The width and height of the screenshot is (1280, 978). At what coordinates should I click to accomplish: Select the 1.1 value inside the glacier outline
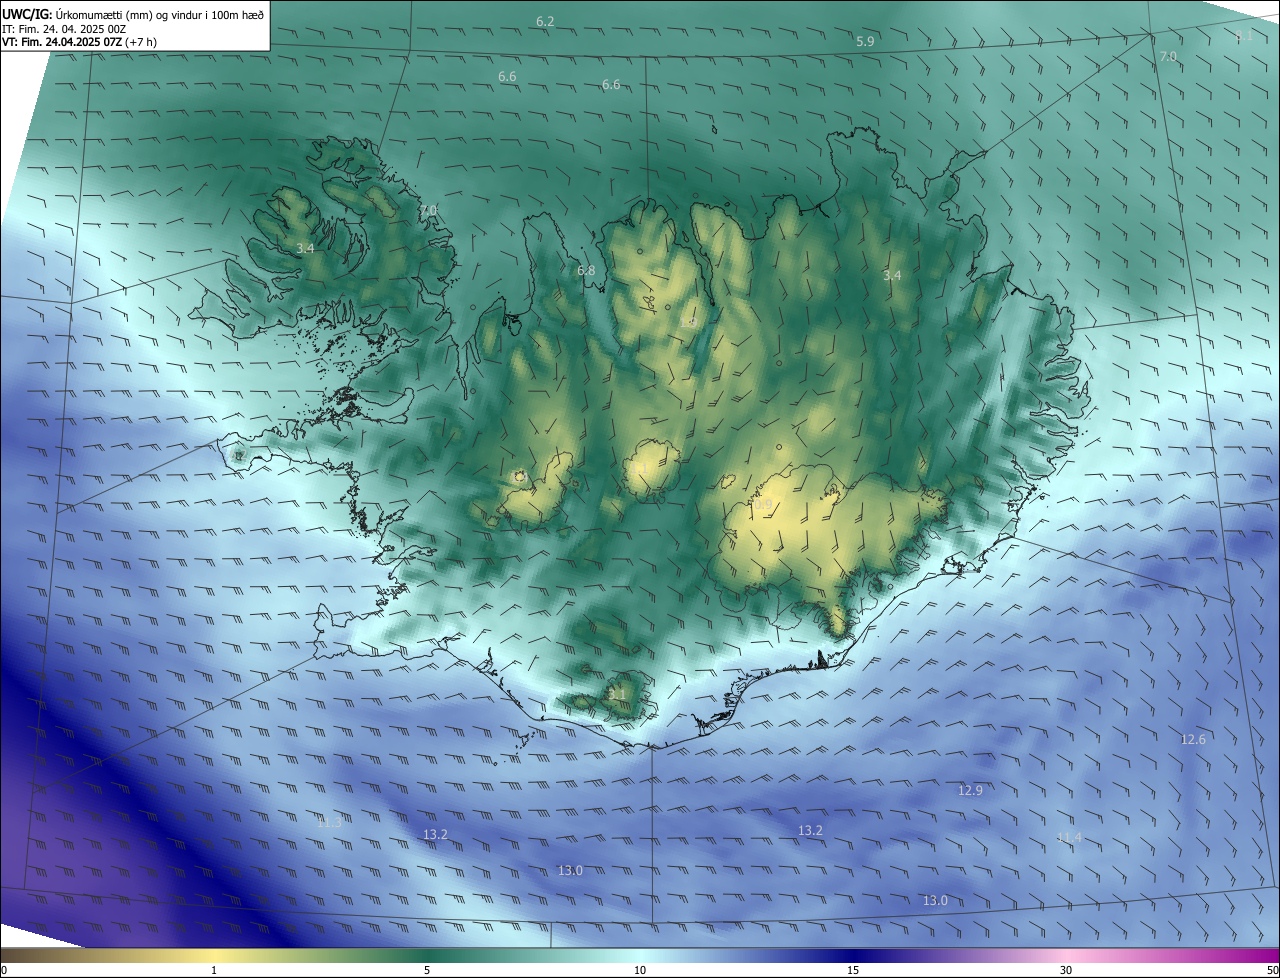pyautogui.click(x=638, y=468)
